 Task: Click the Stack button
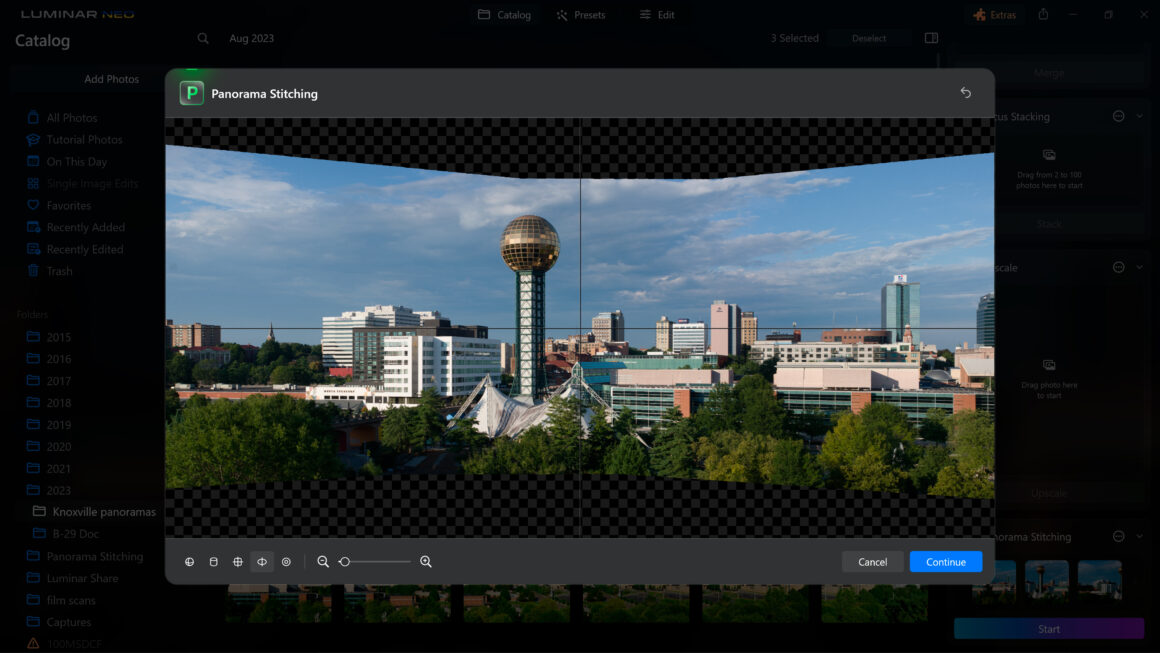[1049, 223]
